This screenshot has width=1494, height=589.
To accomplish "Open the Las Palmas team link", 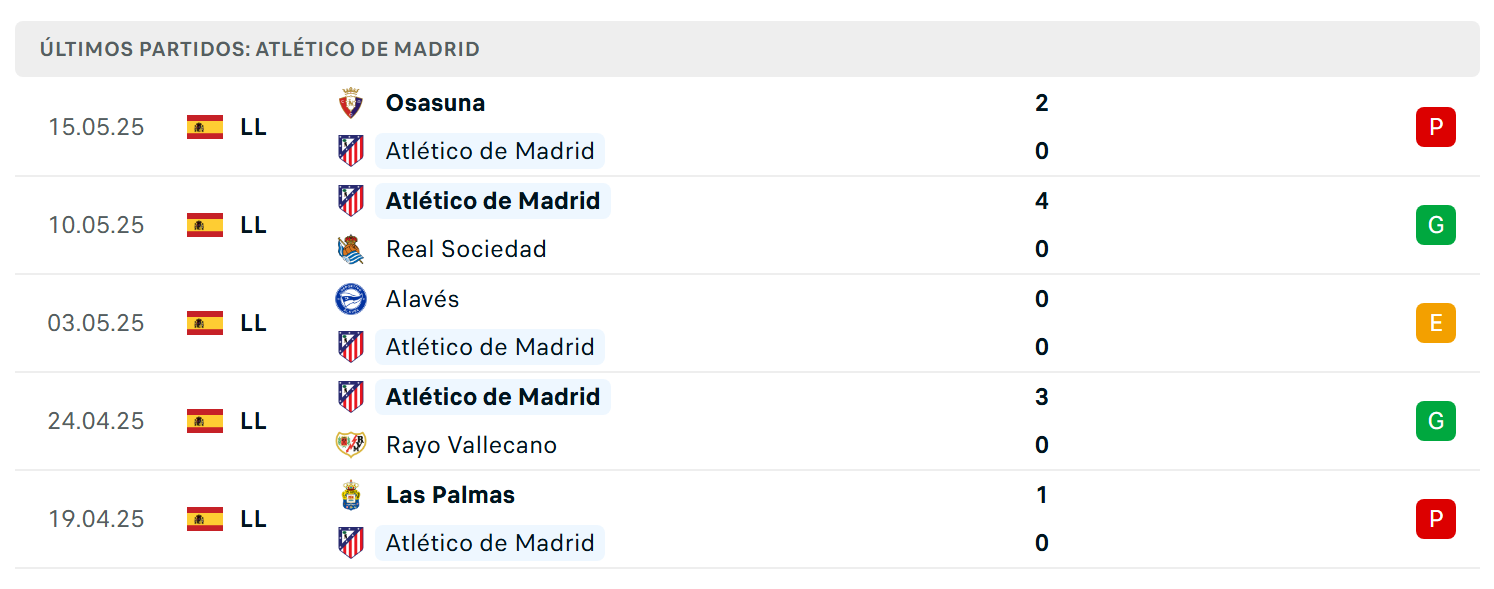I will tap(450, 495).
